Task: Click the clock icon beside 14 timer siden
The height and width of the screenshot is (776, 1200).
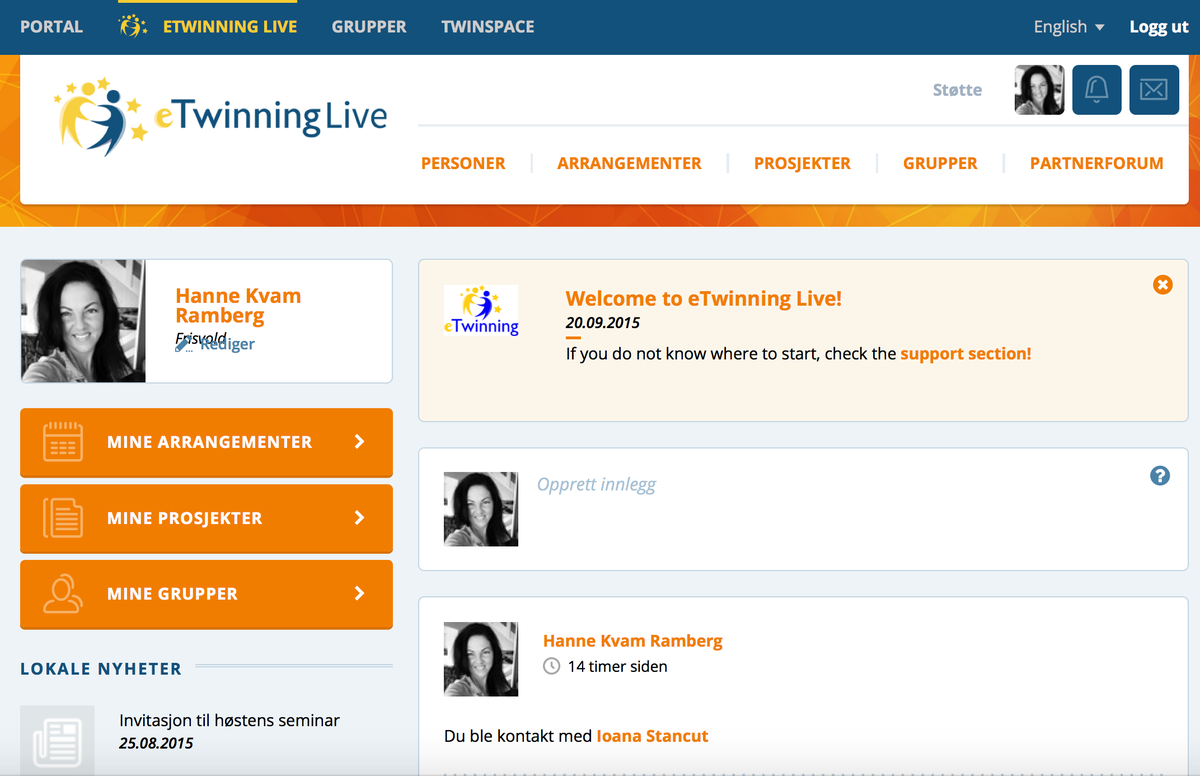Action: 551,666
